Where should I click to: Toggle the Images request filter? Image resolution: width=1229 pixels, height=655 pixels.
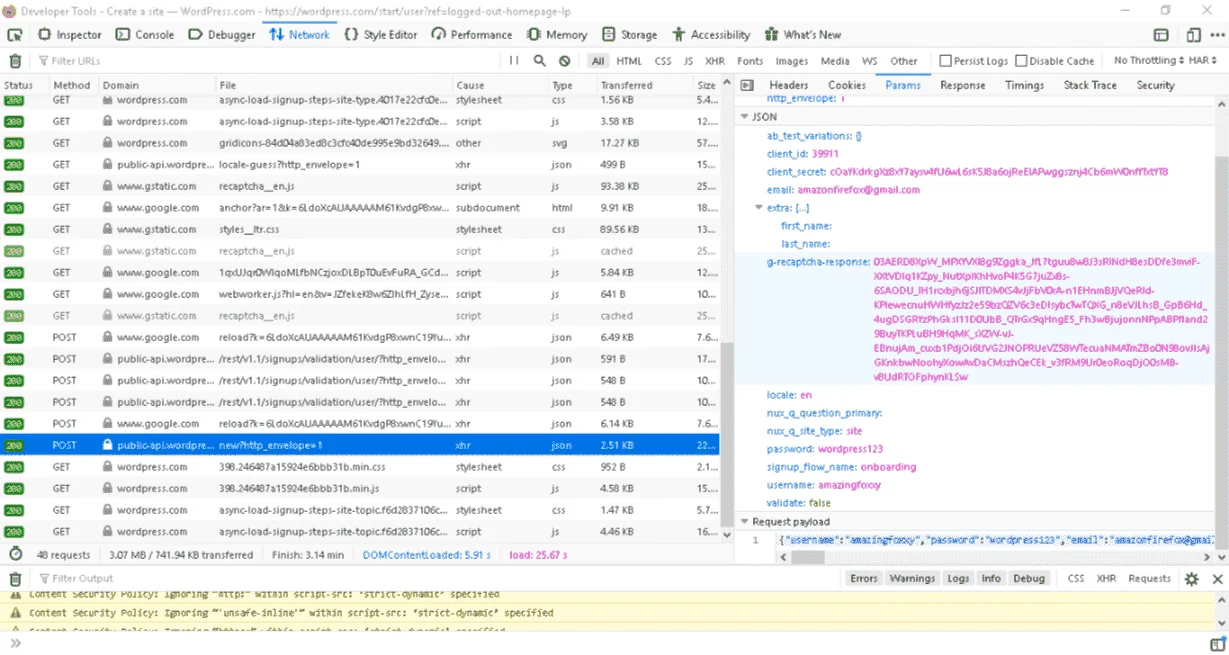point(792,61)
